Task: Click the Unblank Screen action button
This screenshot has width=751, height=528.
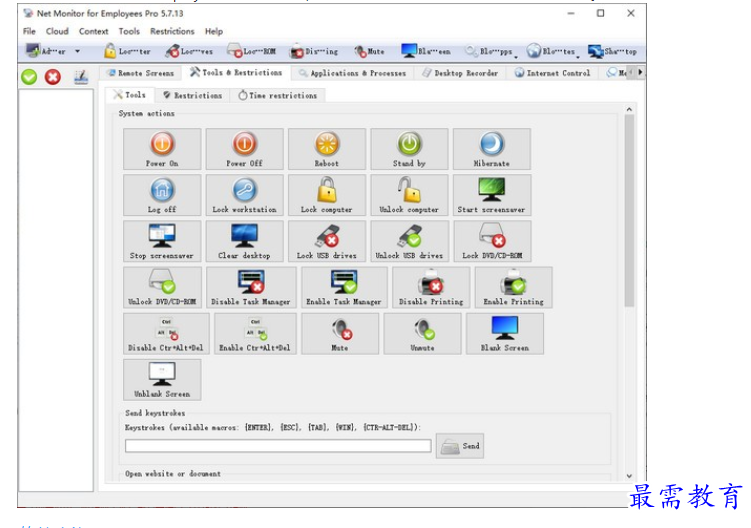Action: tap(162, 379)
